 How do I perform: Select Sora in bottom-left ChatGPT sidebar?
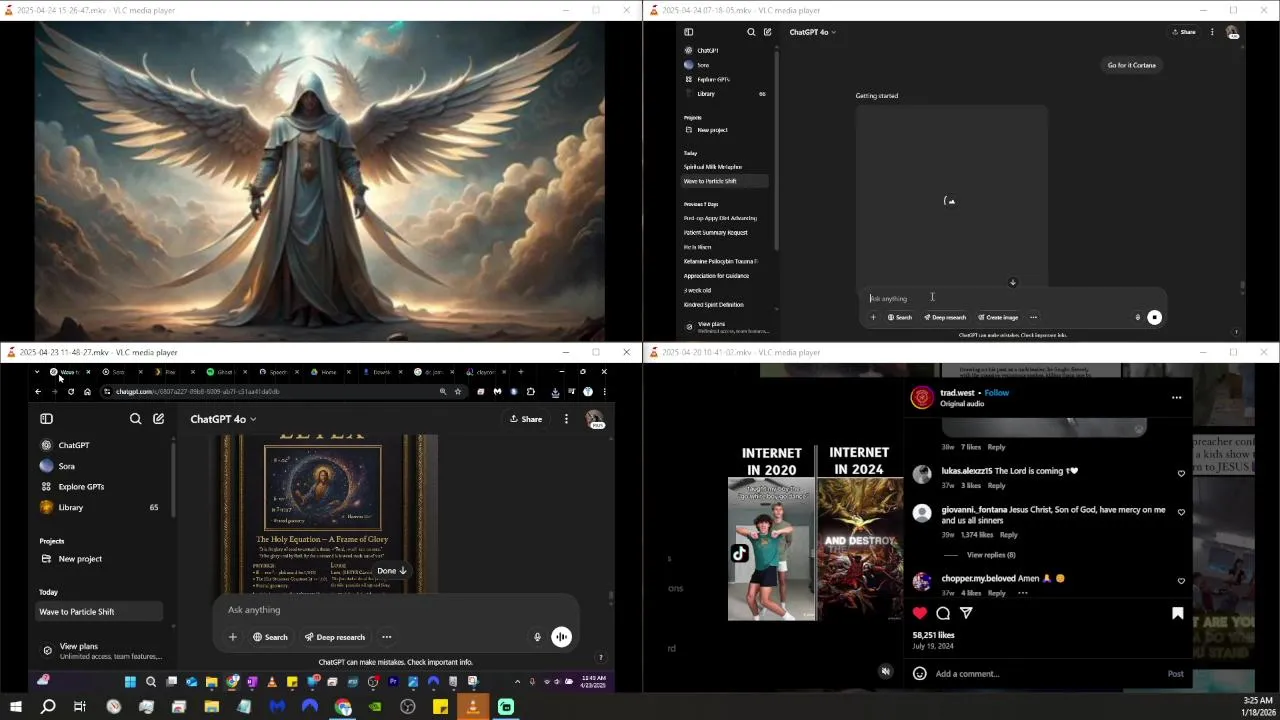point(66,466)
